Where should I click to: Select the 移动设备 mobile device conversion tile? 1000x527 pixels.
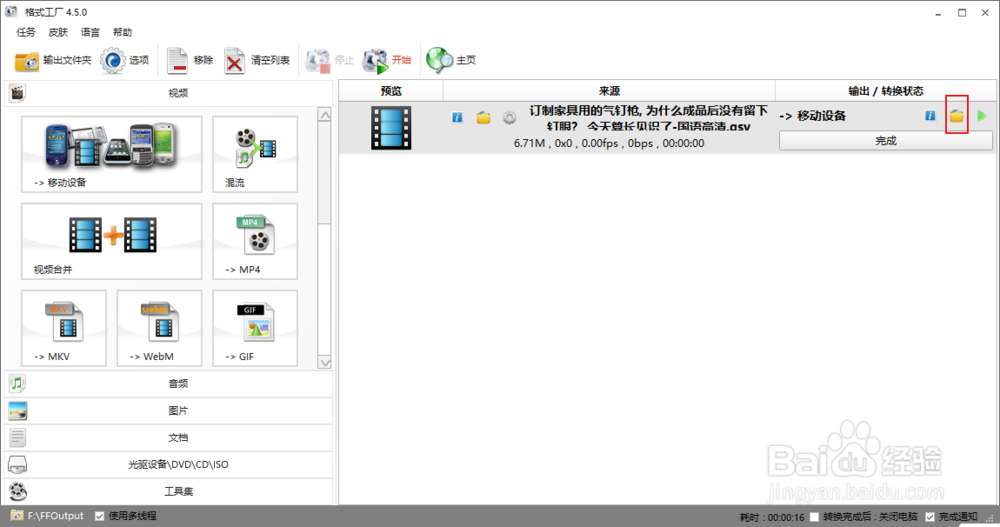coord(112,154)
